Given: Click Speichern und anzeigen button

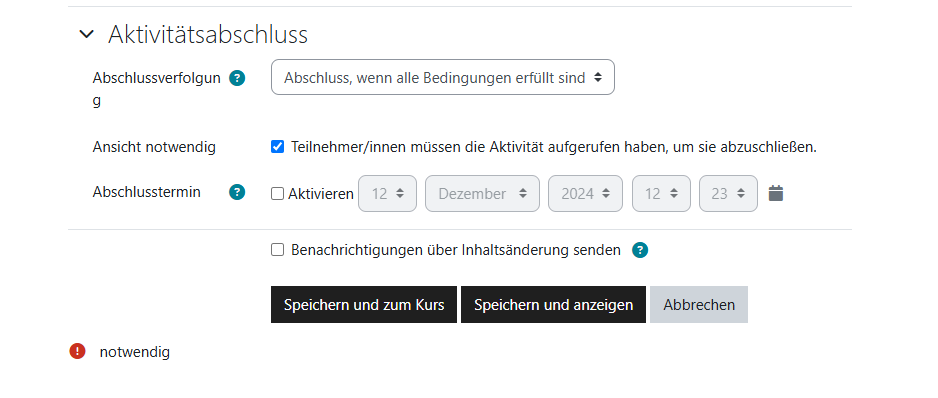Looking at the screenshot, I should [553, 305].
